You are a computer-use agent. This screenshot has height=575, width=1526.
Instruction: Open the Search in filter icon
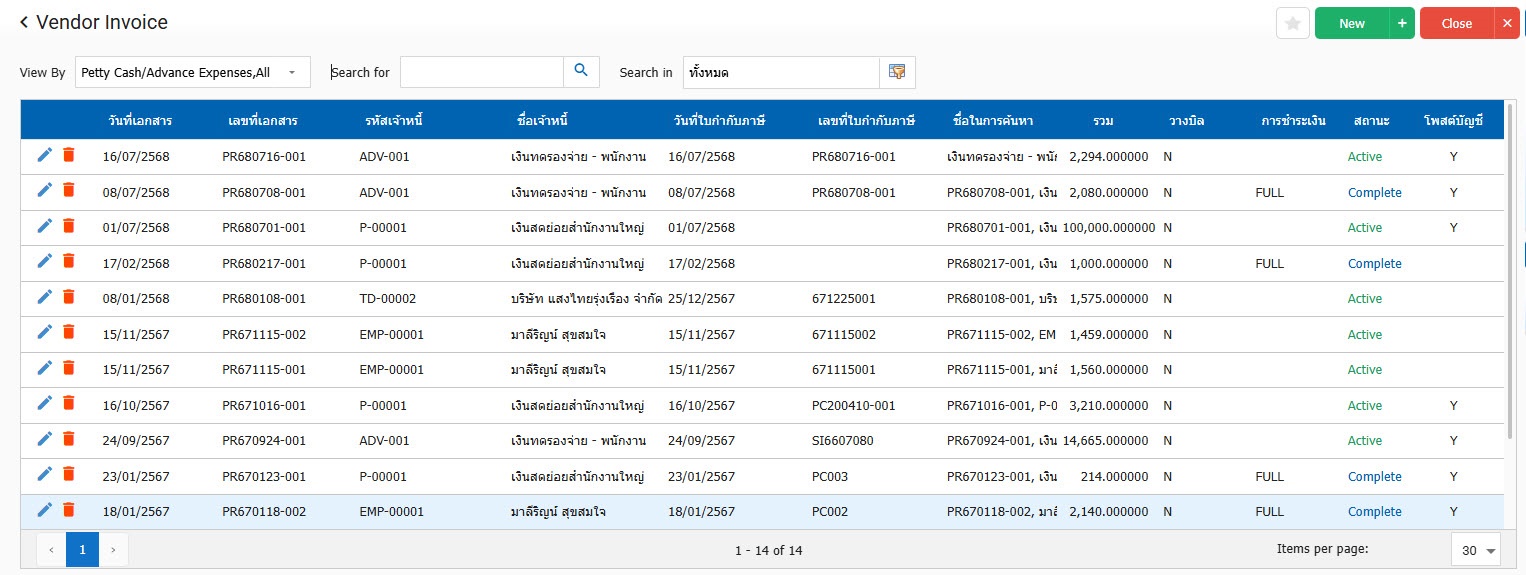tap(897, 72)
